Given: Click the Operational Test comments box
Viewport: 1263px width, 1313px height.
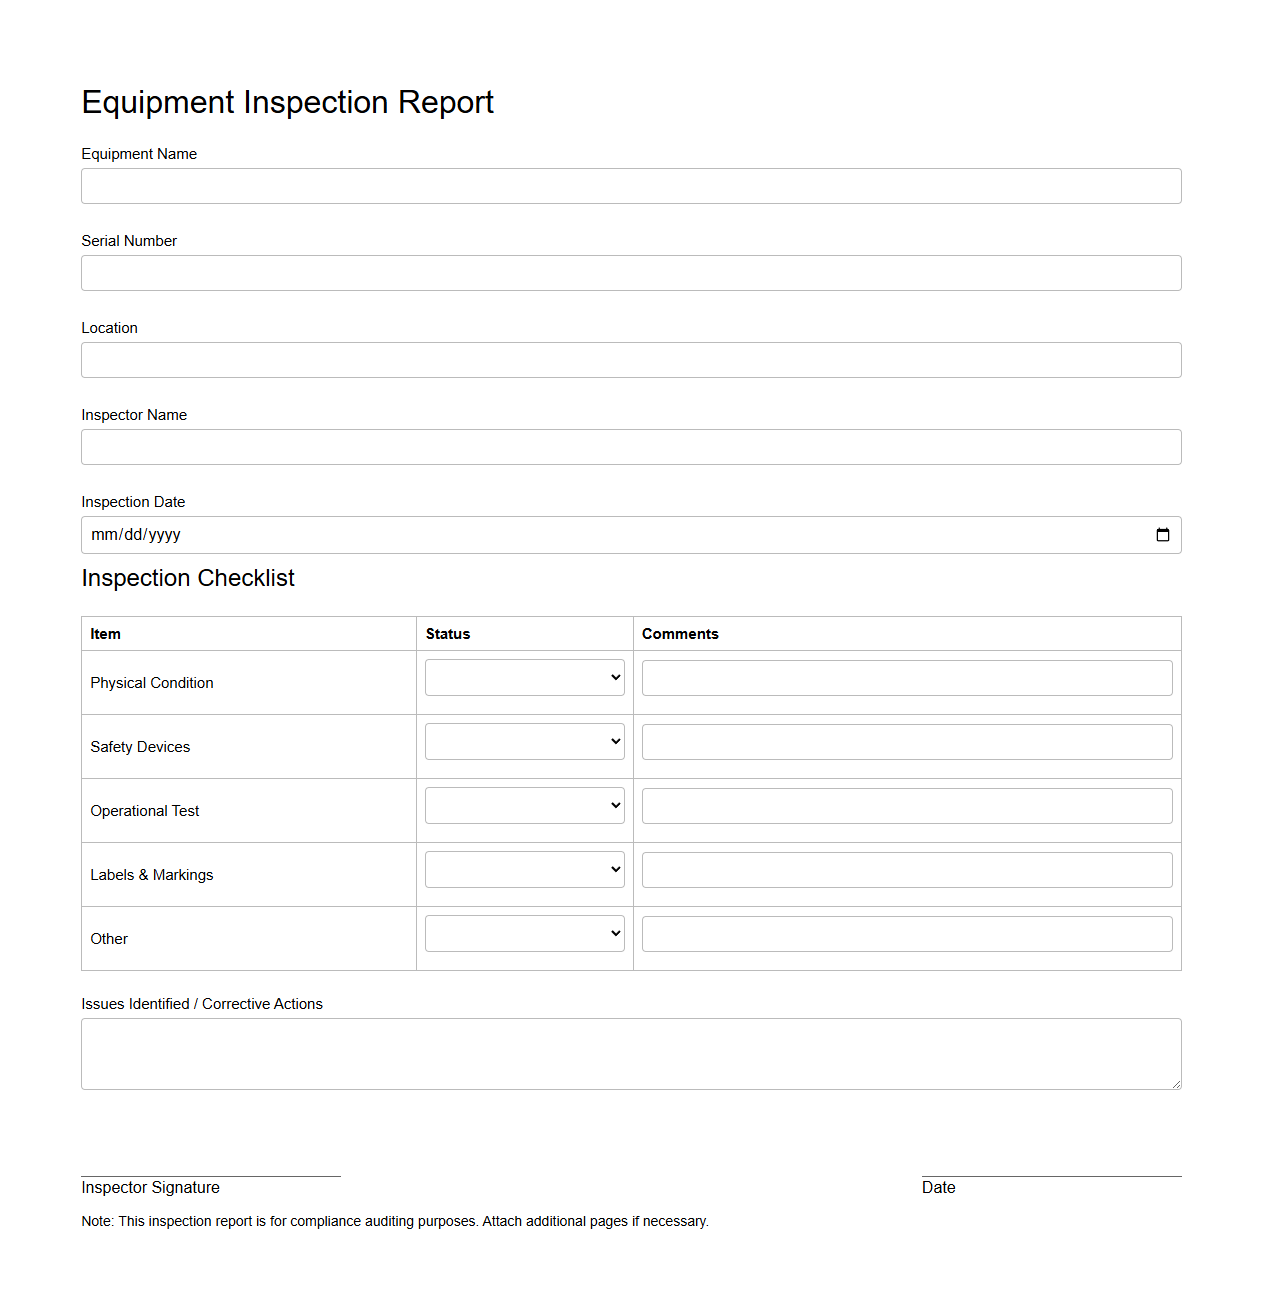Looking at the screenshot, I should tap(906, 805).
